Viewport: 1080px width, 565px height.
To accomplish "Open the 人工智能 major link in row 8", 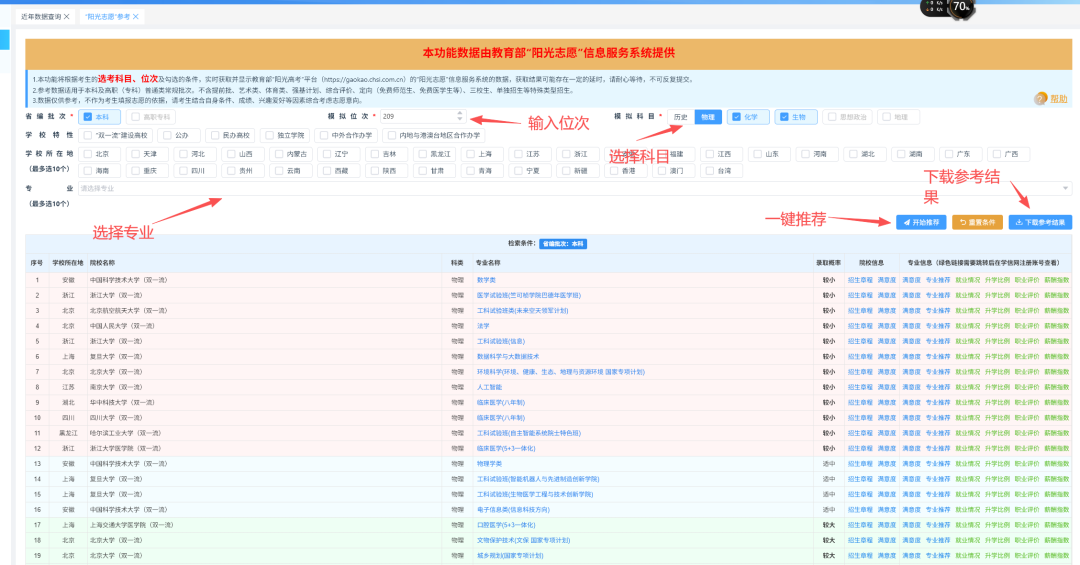I will [489, 387].
